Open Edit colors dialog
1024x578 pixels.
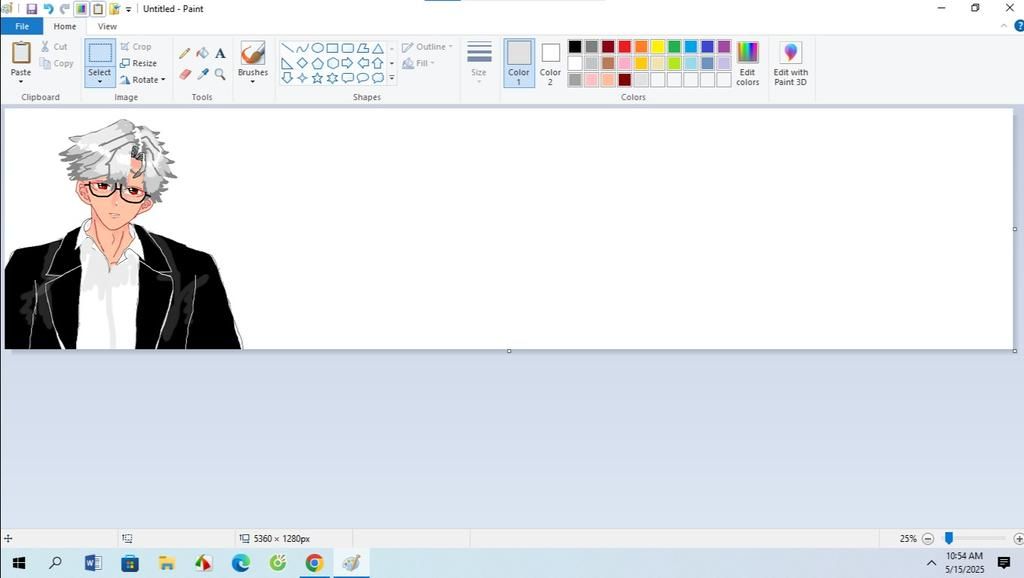point(747,63)
